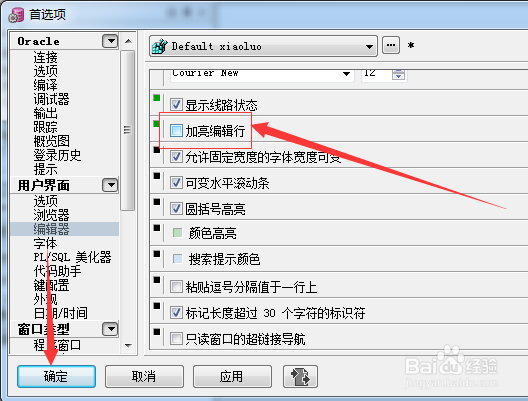528x401 pixels.
Task: Open the Default xiaoluo preference set dropdown
Action: point(369,46)
